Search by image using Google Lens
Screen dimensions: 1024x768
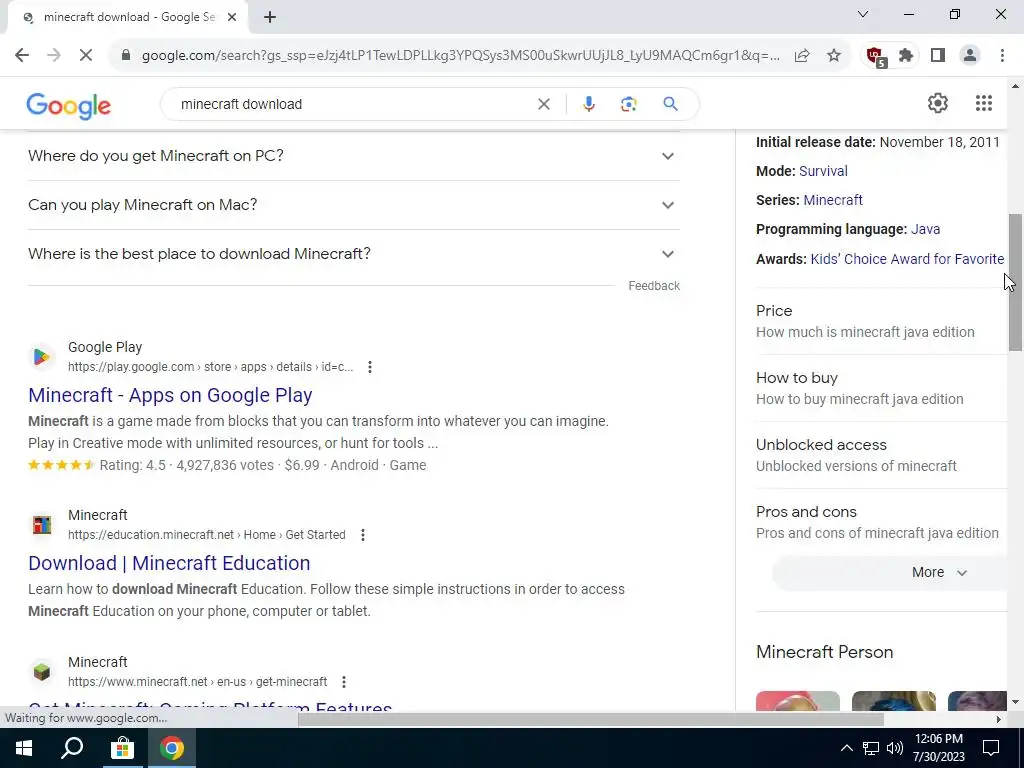(x=628, y=104)
